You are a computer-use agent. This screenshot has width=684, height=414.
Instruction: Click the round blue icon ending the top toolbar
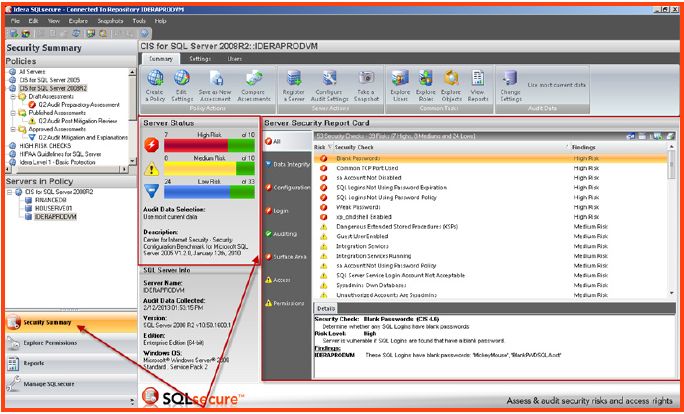144,33
